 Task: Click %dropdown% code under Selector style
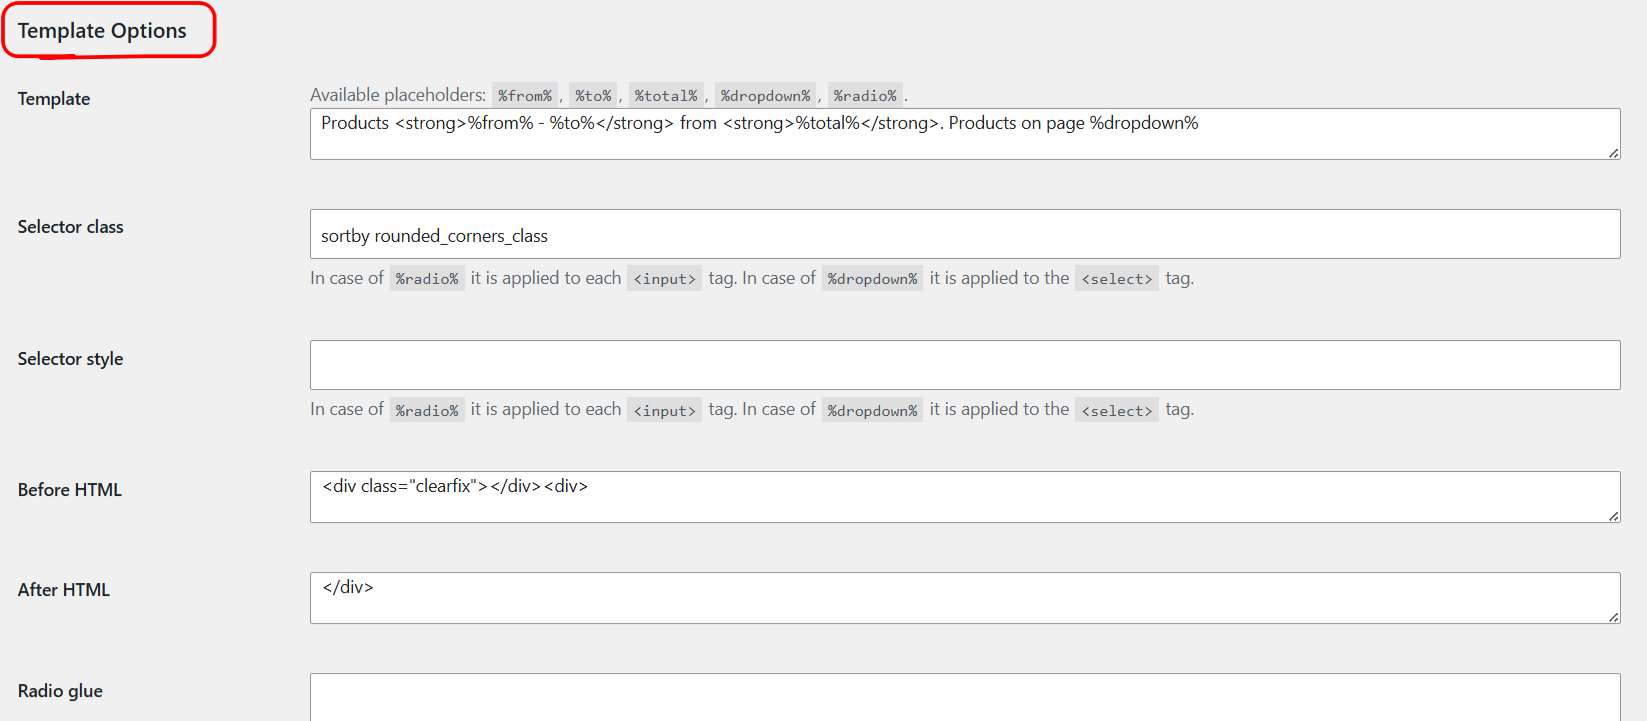[x=873, y=410]
